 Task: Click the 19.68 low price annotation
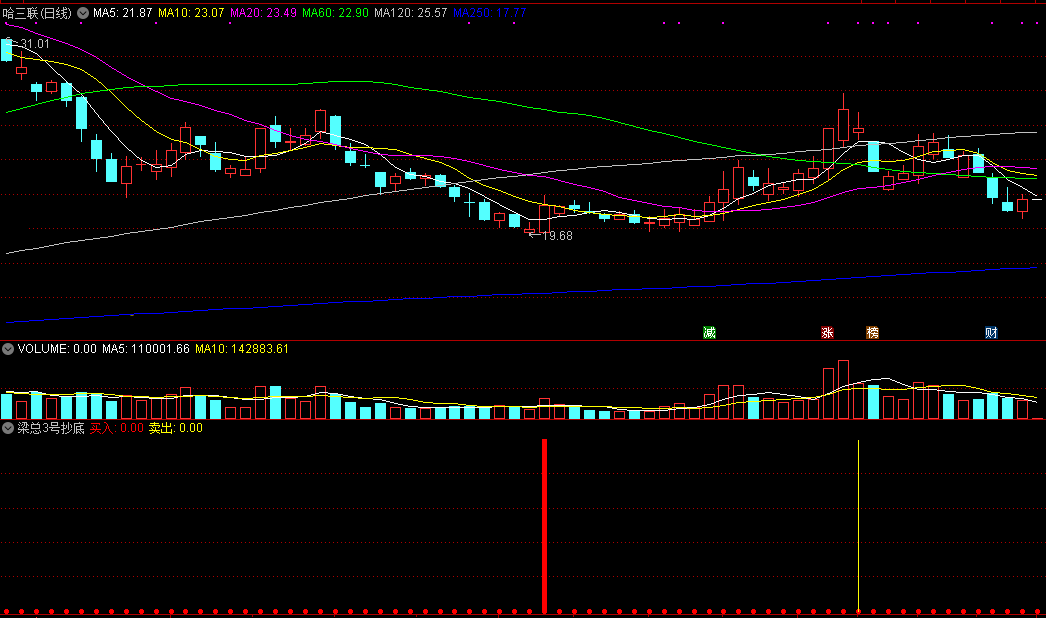click(557, 236)
